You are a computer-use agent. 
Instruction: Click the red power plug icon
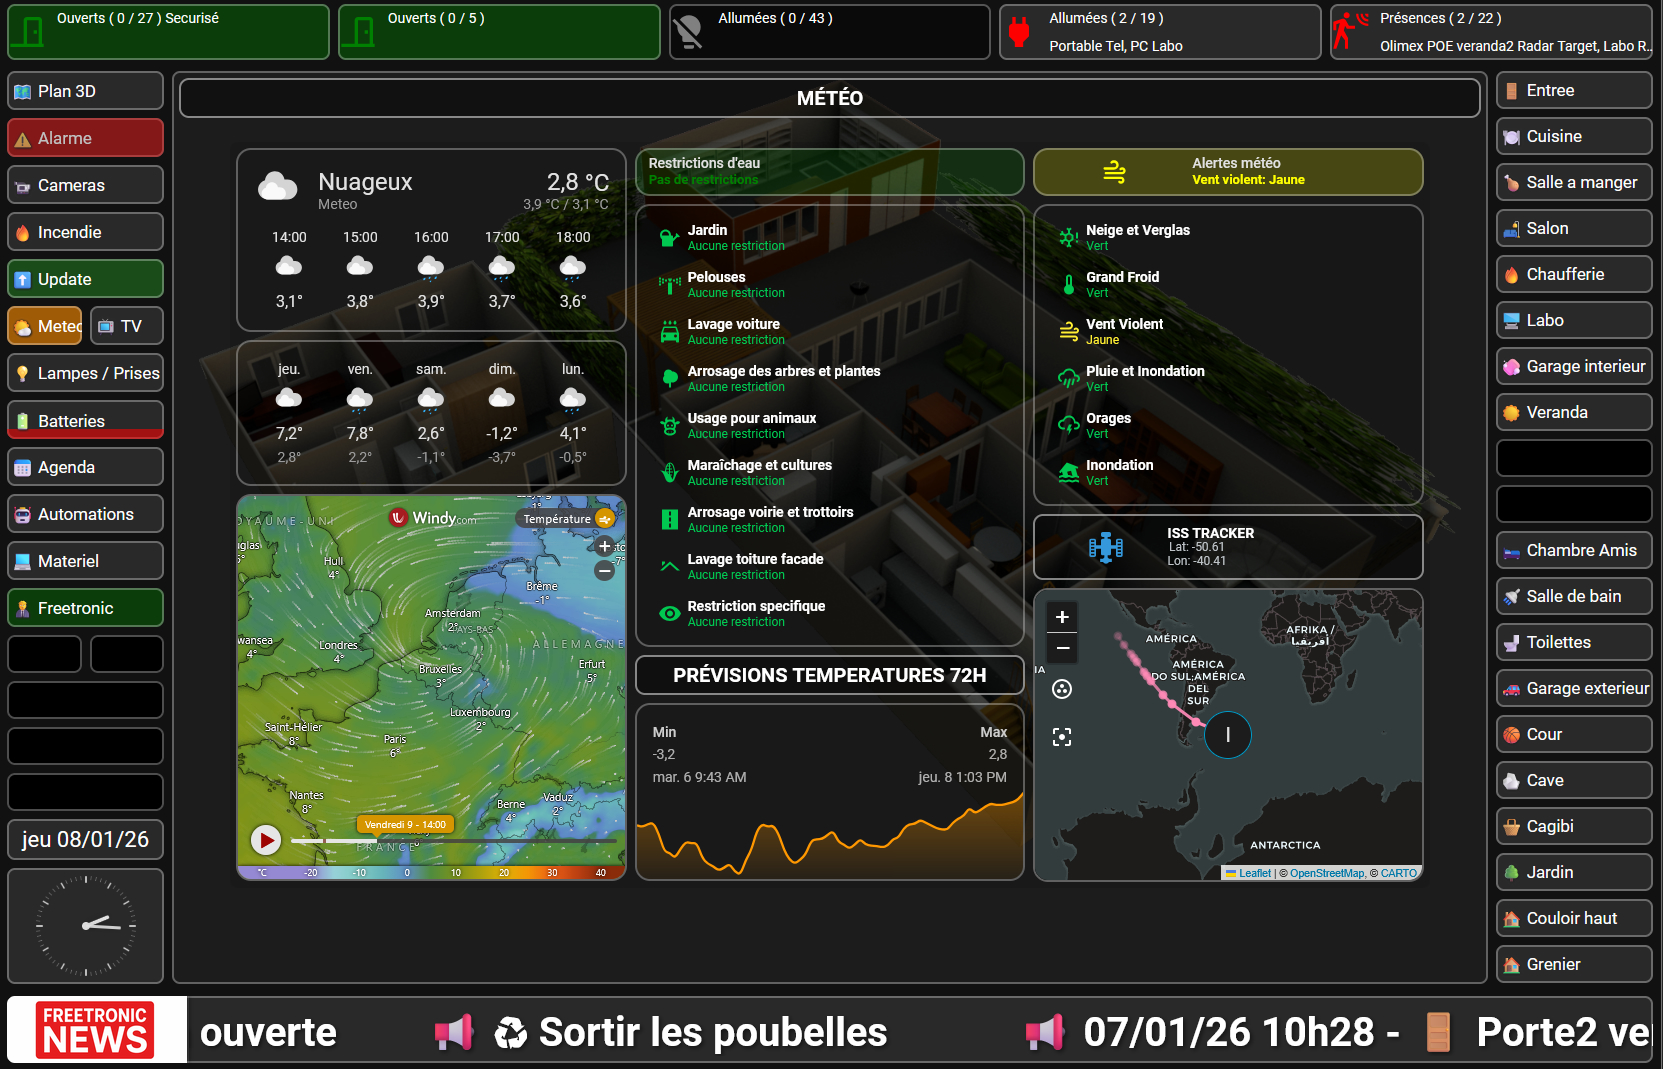[1019, 32]
